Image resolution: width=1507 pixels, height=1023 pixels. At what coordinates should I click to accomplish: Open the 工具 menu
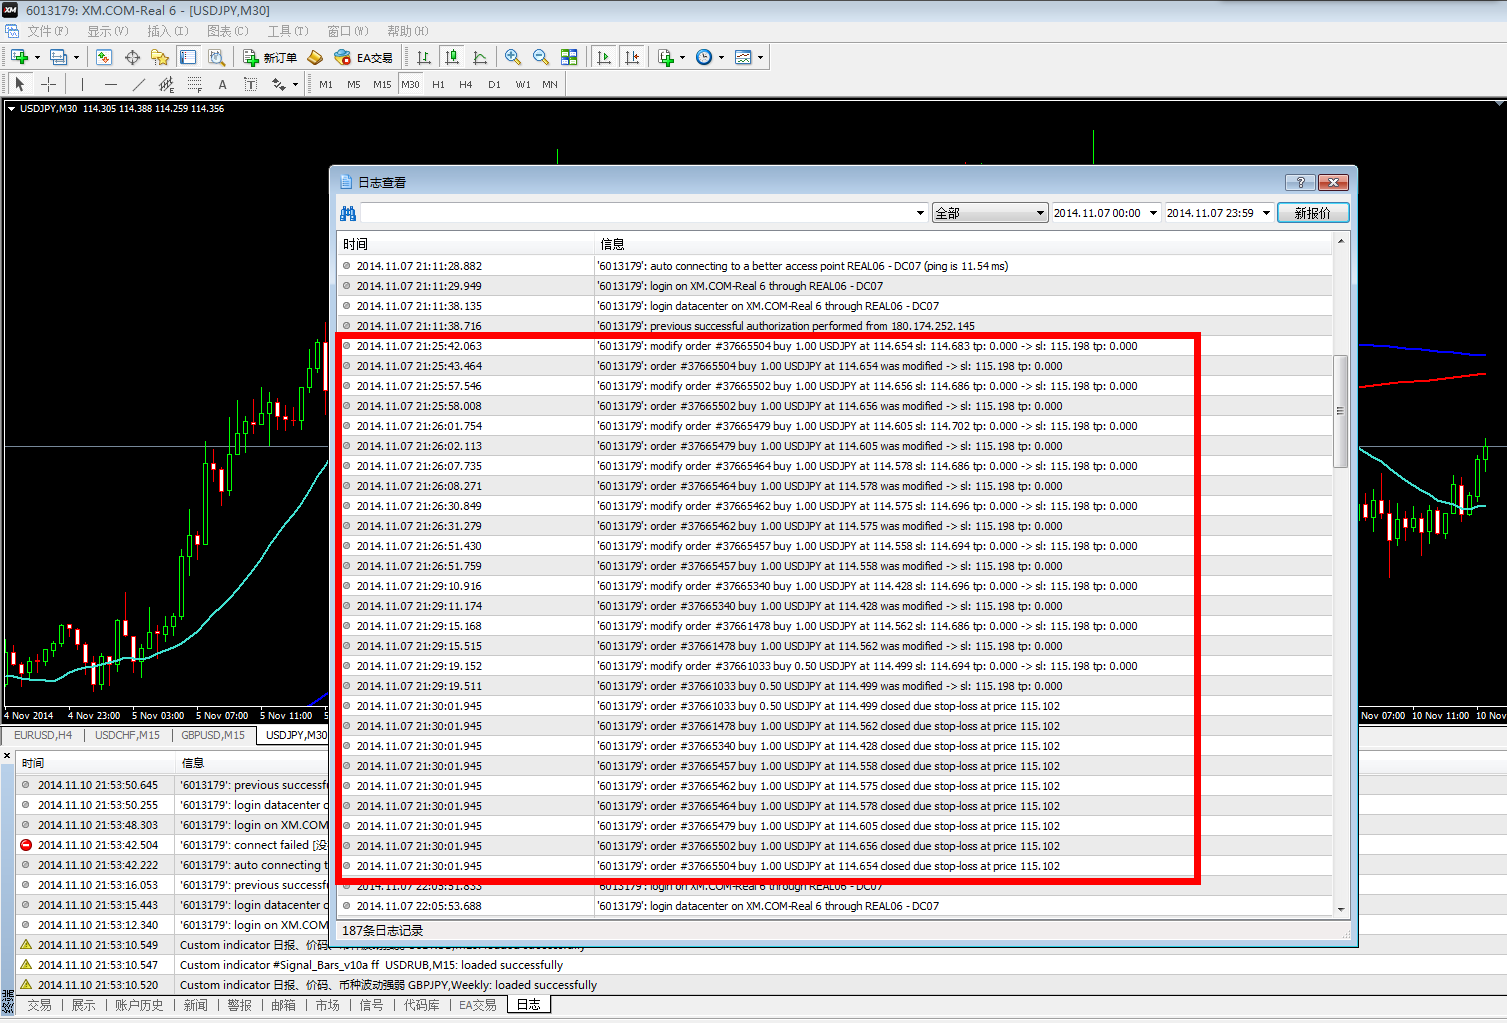click(x=288, y=31)
